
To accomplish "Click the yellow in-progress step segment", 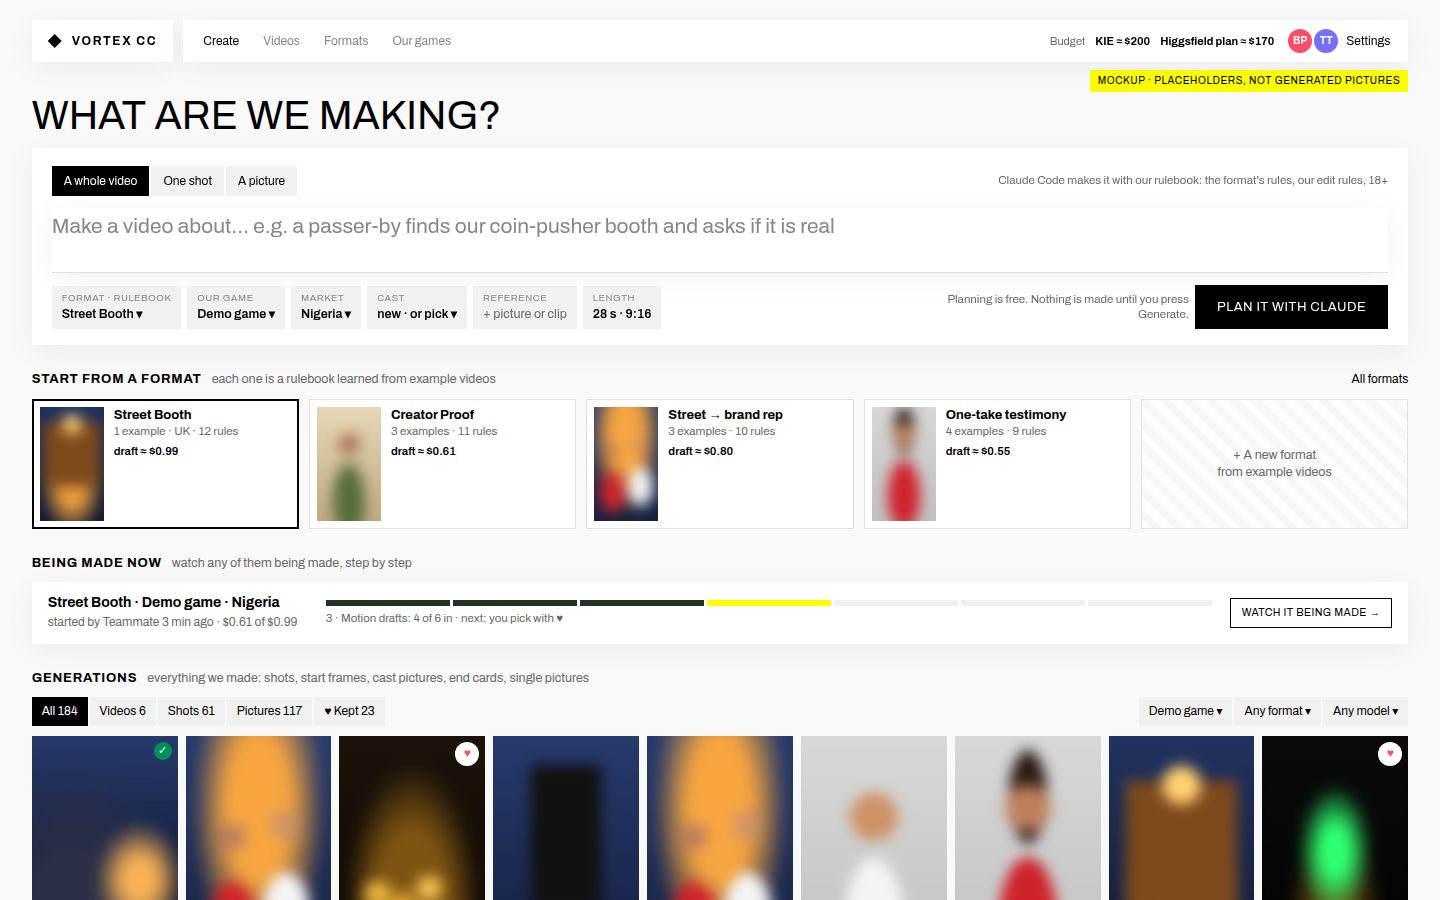I will click(x=769, y=603).
